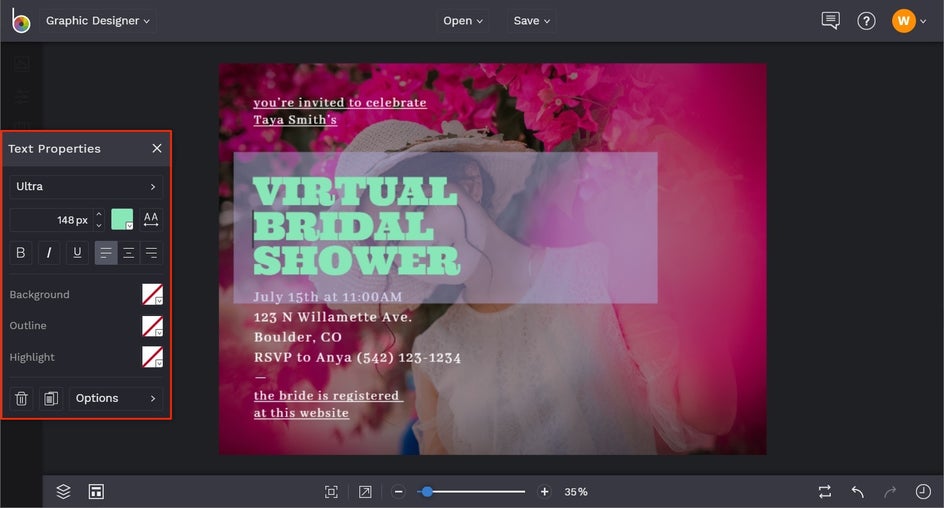
Task: Select center text alignment
Action: pos(129,253)
